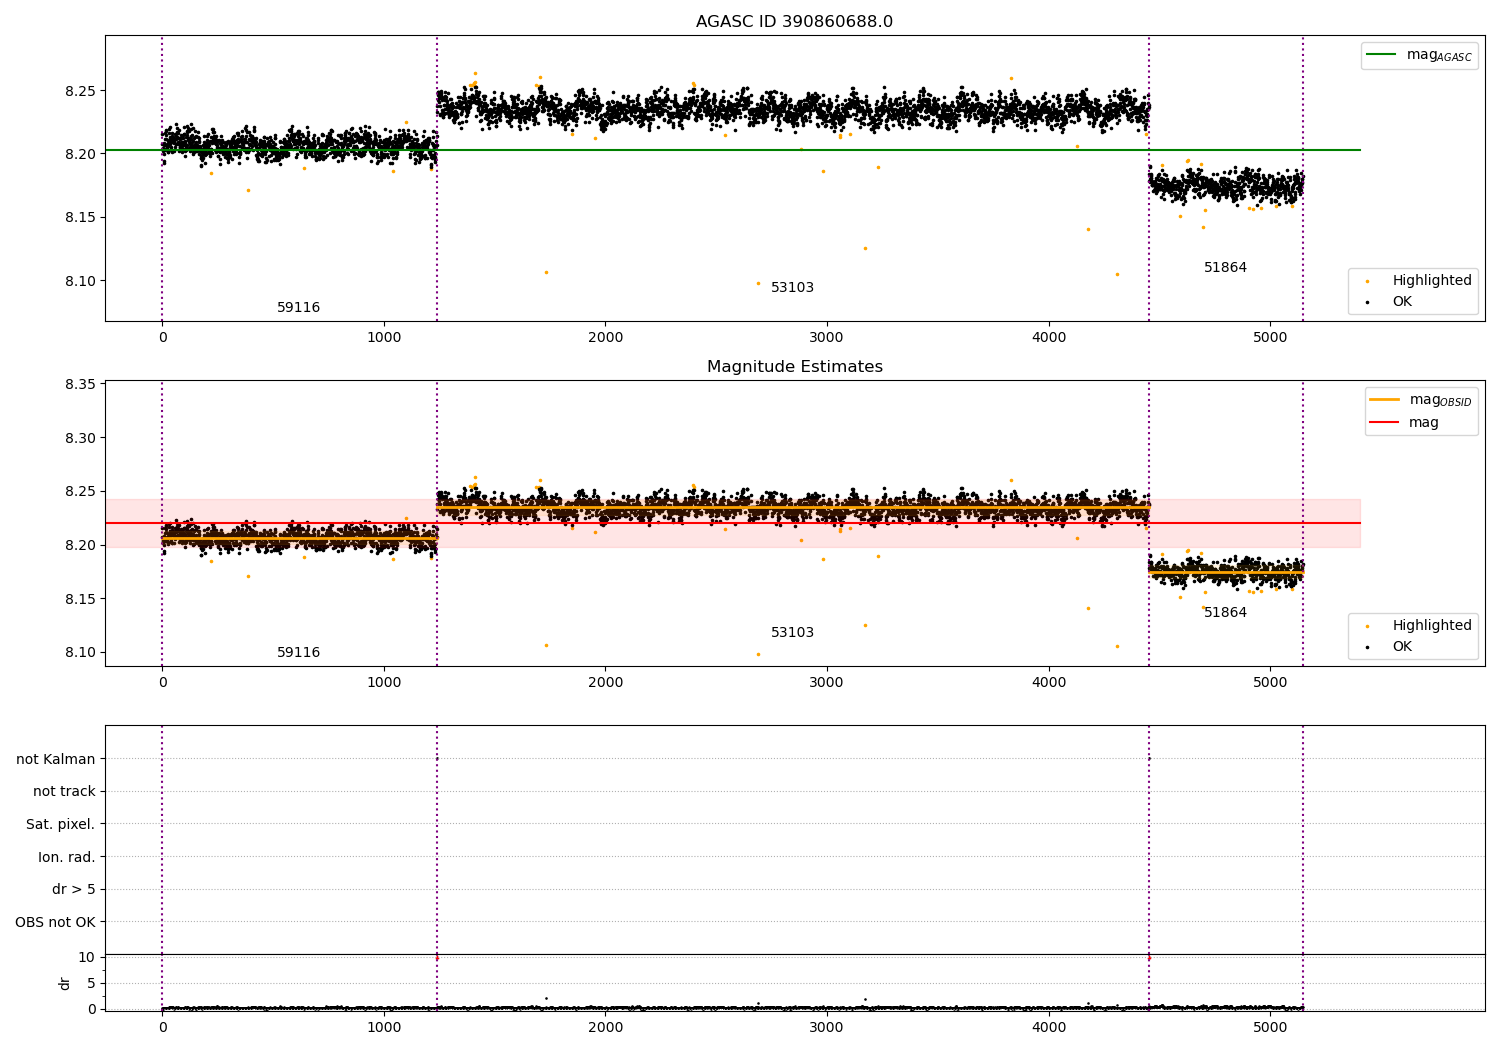The width and height of the screenshot is (1500, 1050).
Task: Click the 'Ion. rad.' axis label
Action: (x=67, y=857)
